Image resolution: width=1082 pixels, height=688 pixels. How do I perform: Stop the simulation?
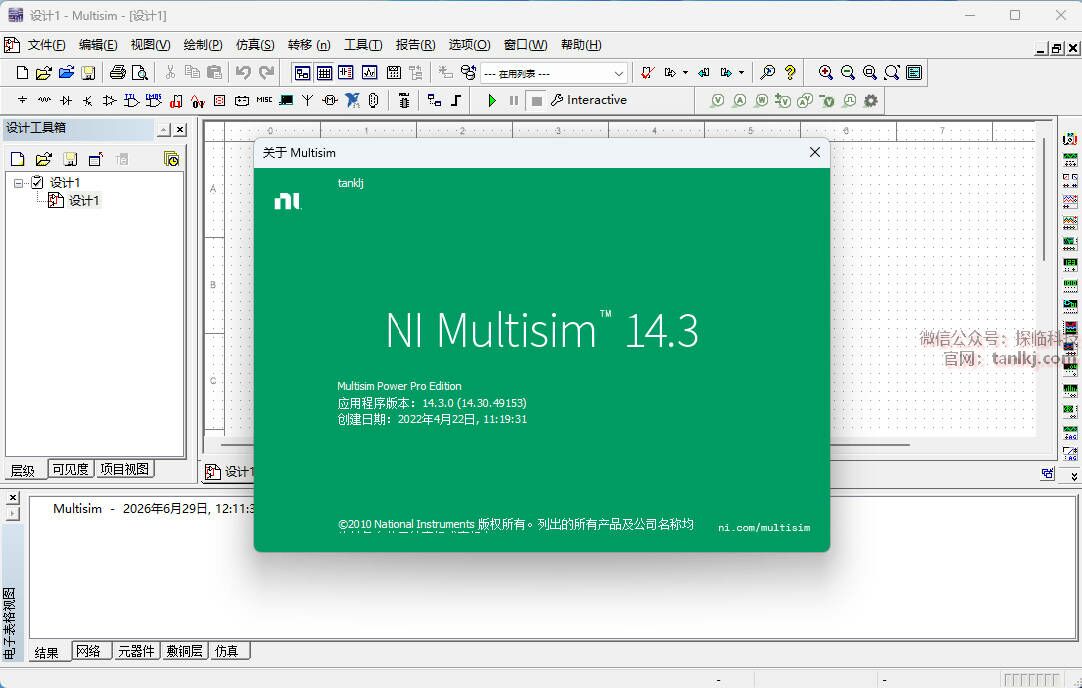pyautogui.click(x=536, y=101)
